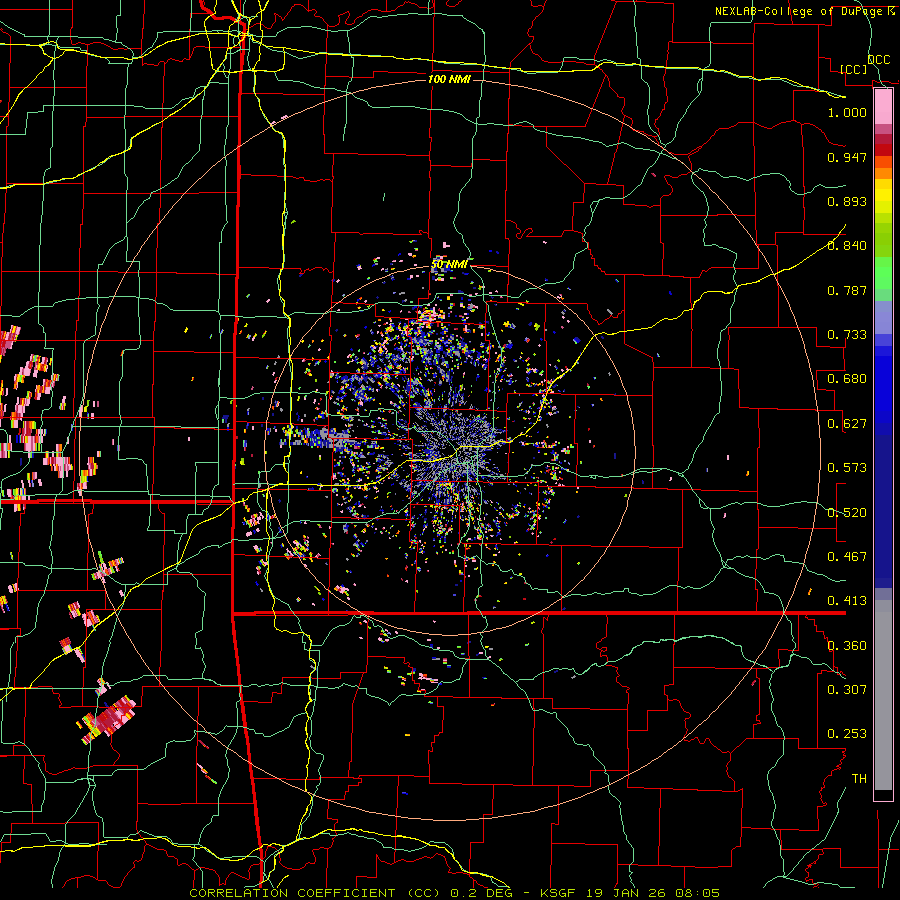The height and width of the screenshot is (900, 900).
Task: Click the QCC product label
Action: (878, 60)
